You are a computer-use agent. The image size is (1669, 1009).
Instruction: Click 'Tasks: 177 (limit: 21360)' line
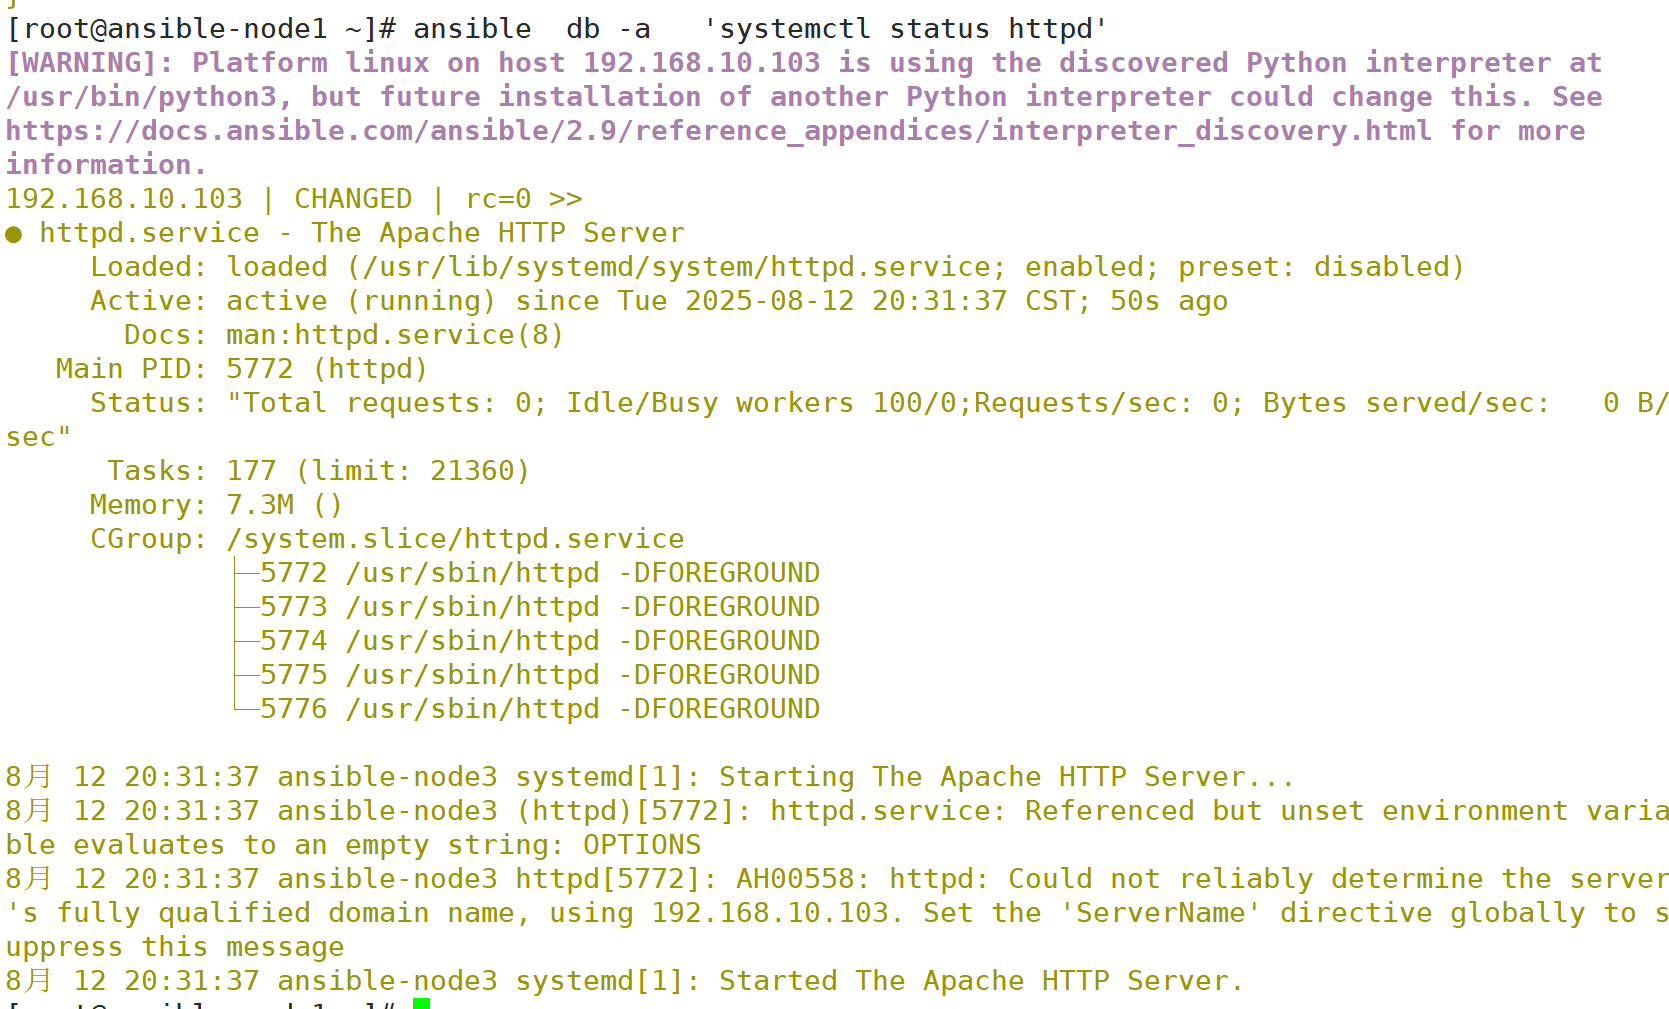[x=318, y=471]
